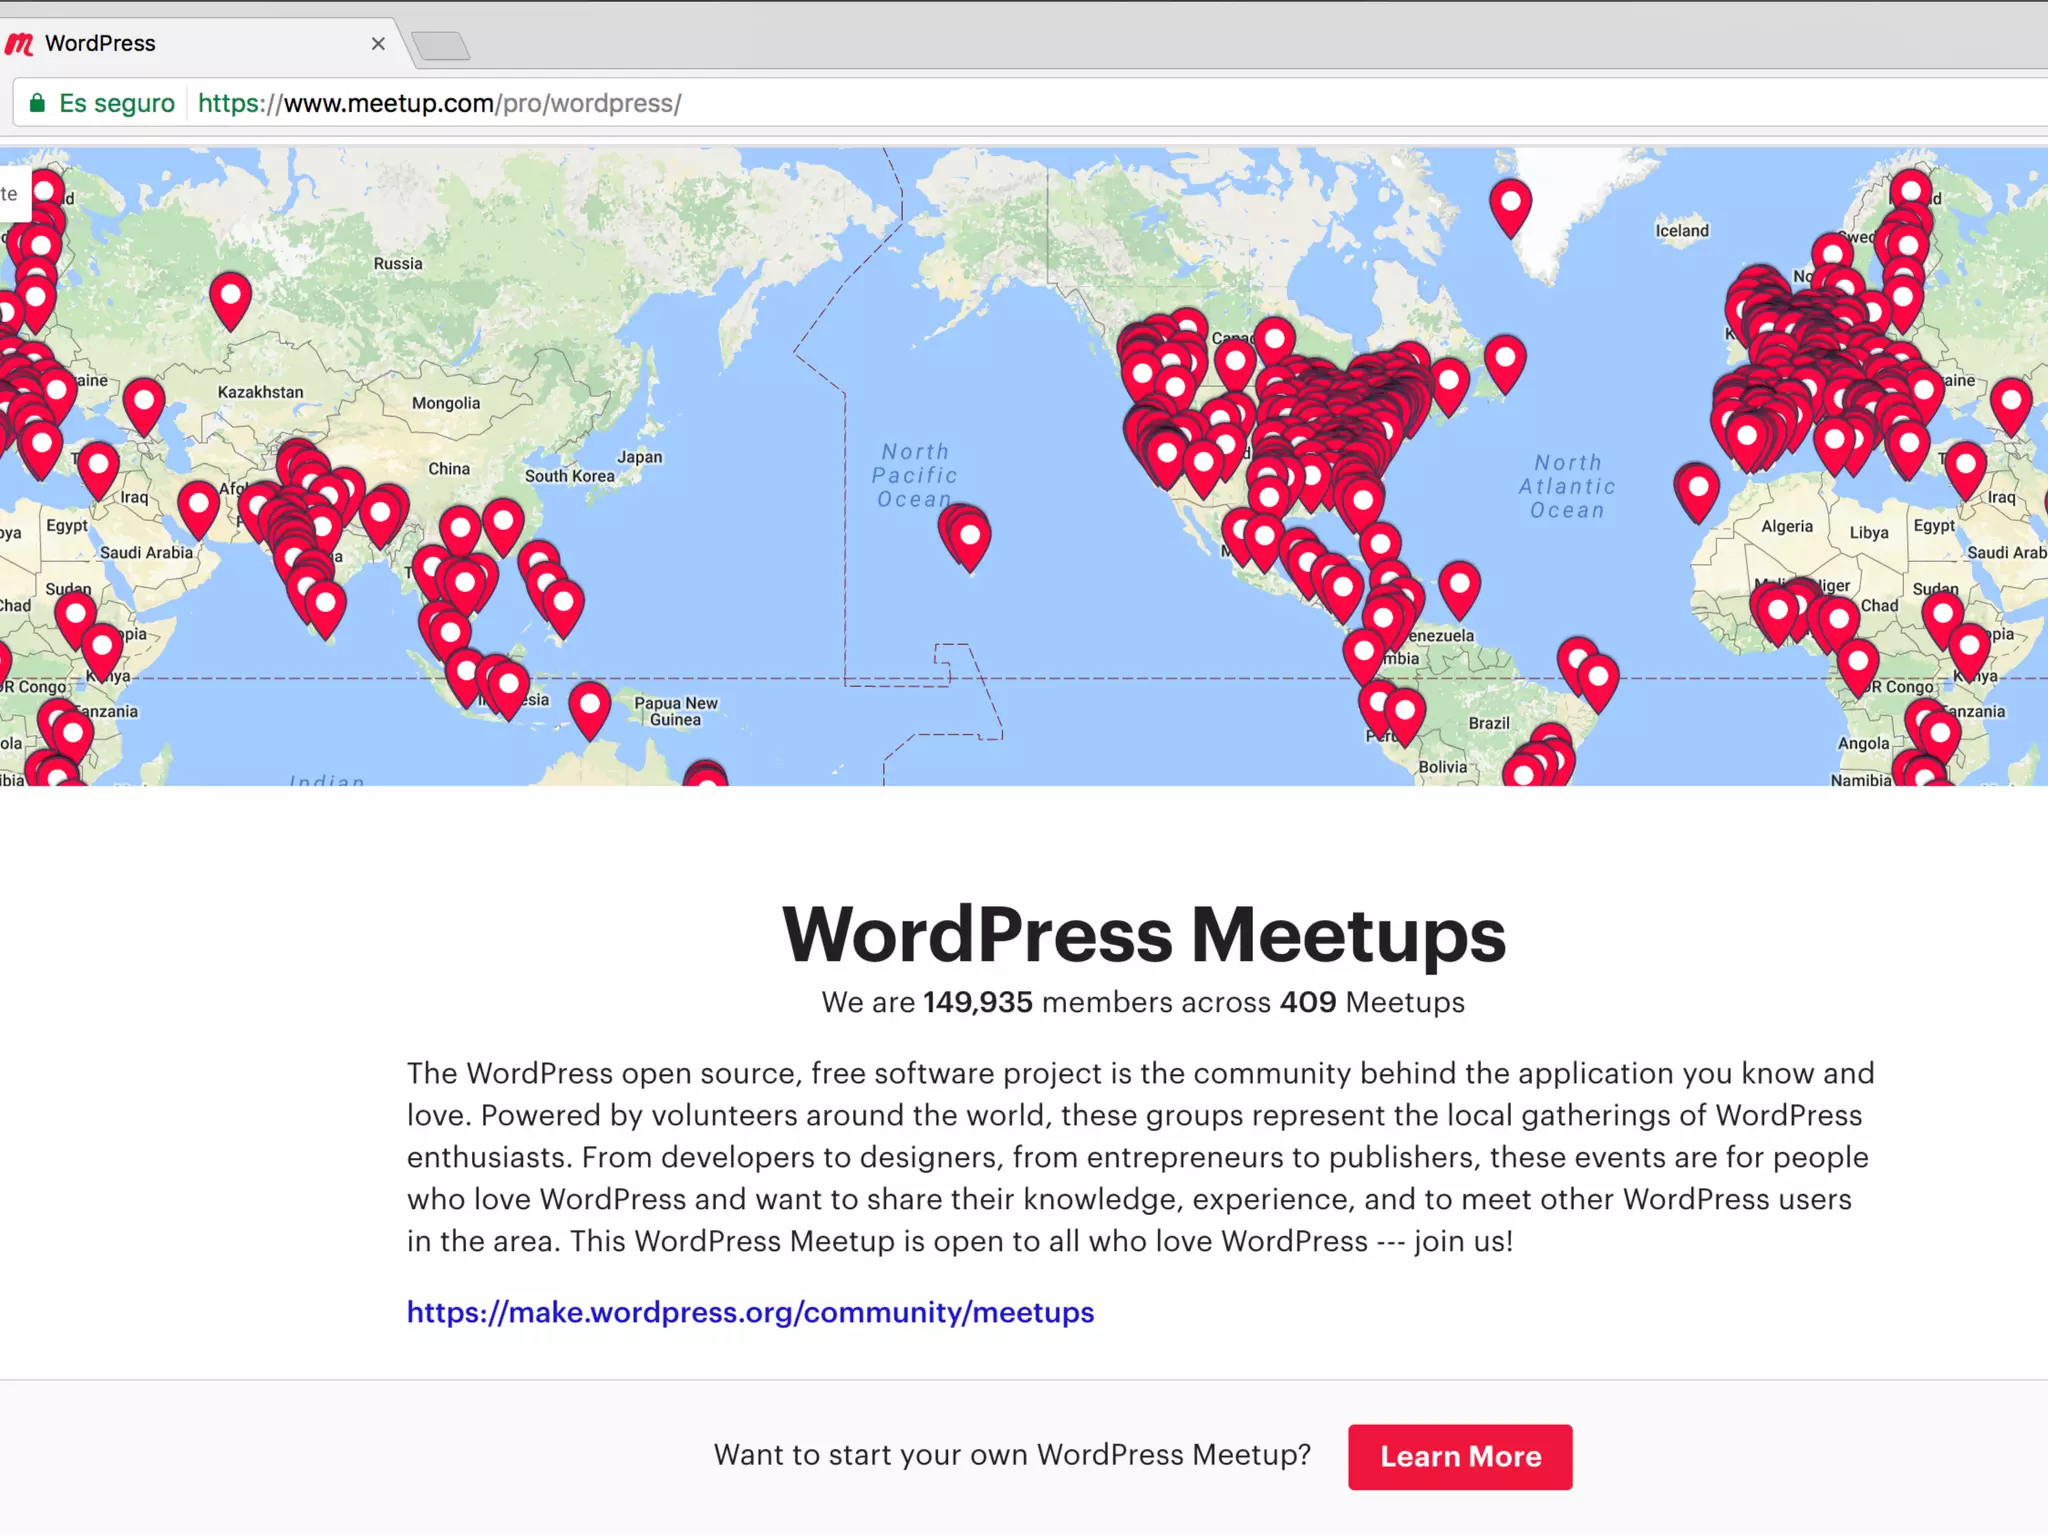Click the map pin near Kazakhstan's western border
The height and width of the screenshot is (1536, 2048).
click(x=144, y=403)
